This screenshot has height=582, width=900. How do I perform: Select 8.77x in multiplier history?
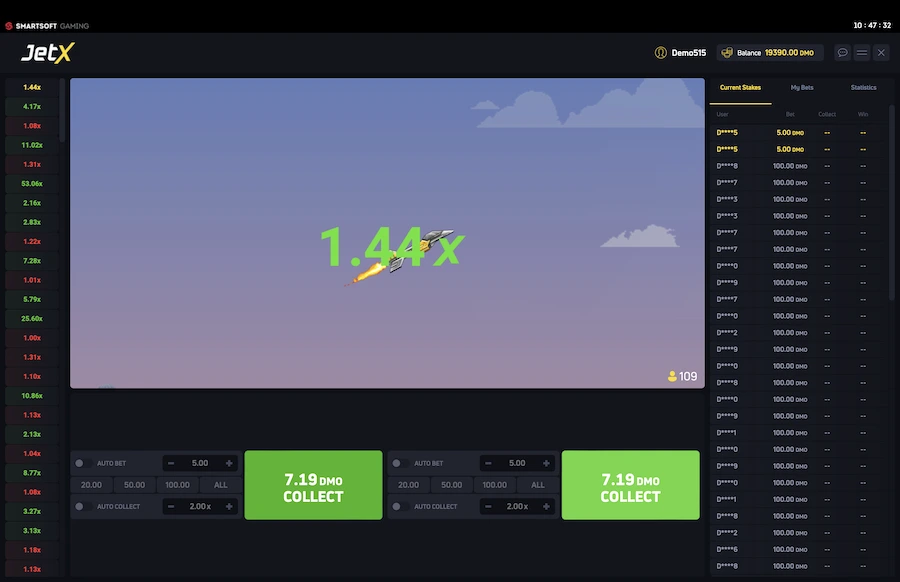32,473
